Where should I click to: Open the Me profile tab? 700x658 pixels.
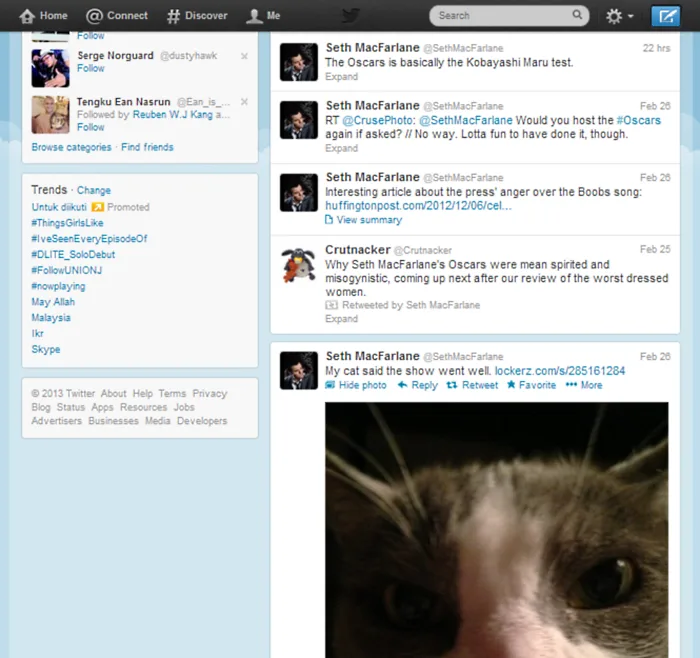pos(263,16)
